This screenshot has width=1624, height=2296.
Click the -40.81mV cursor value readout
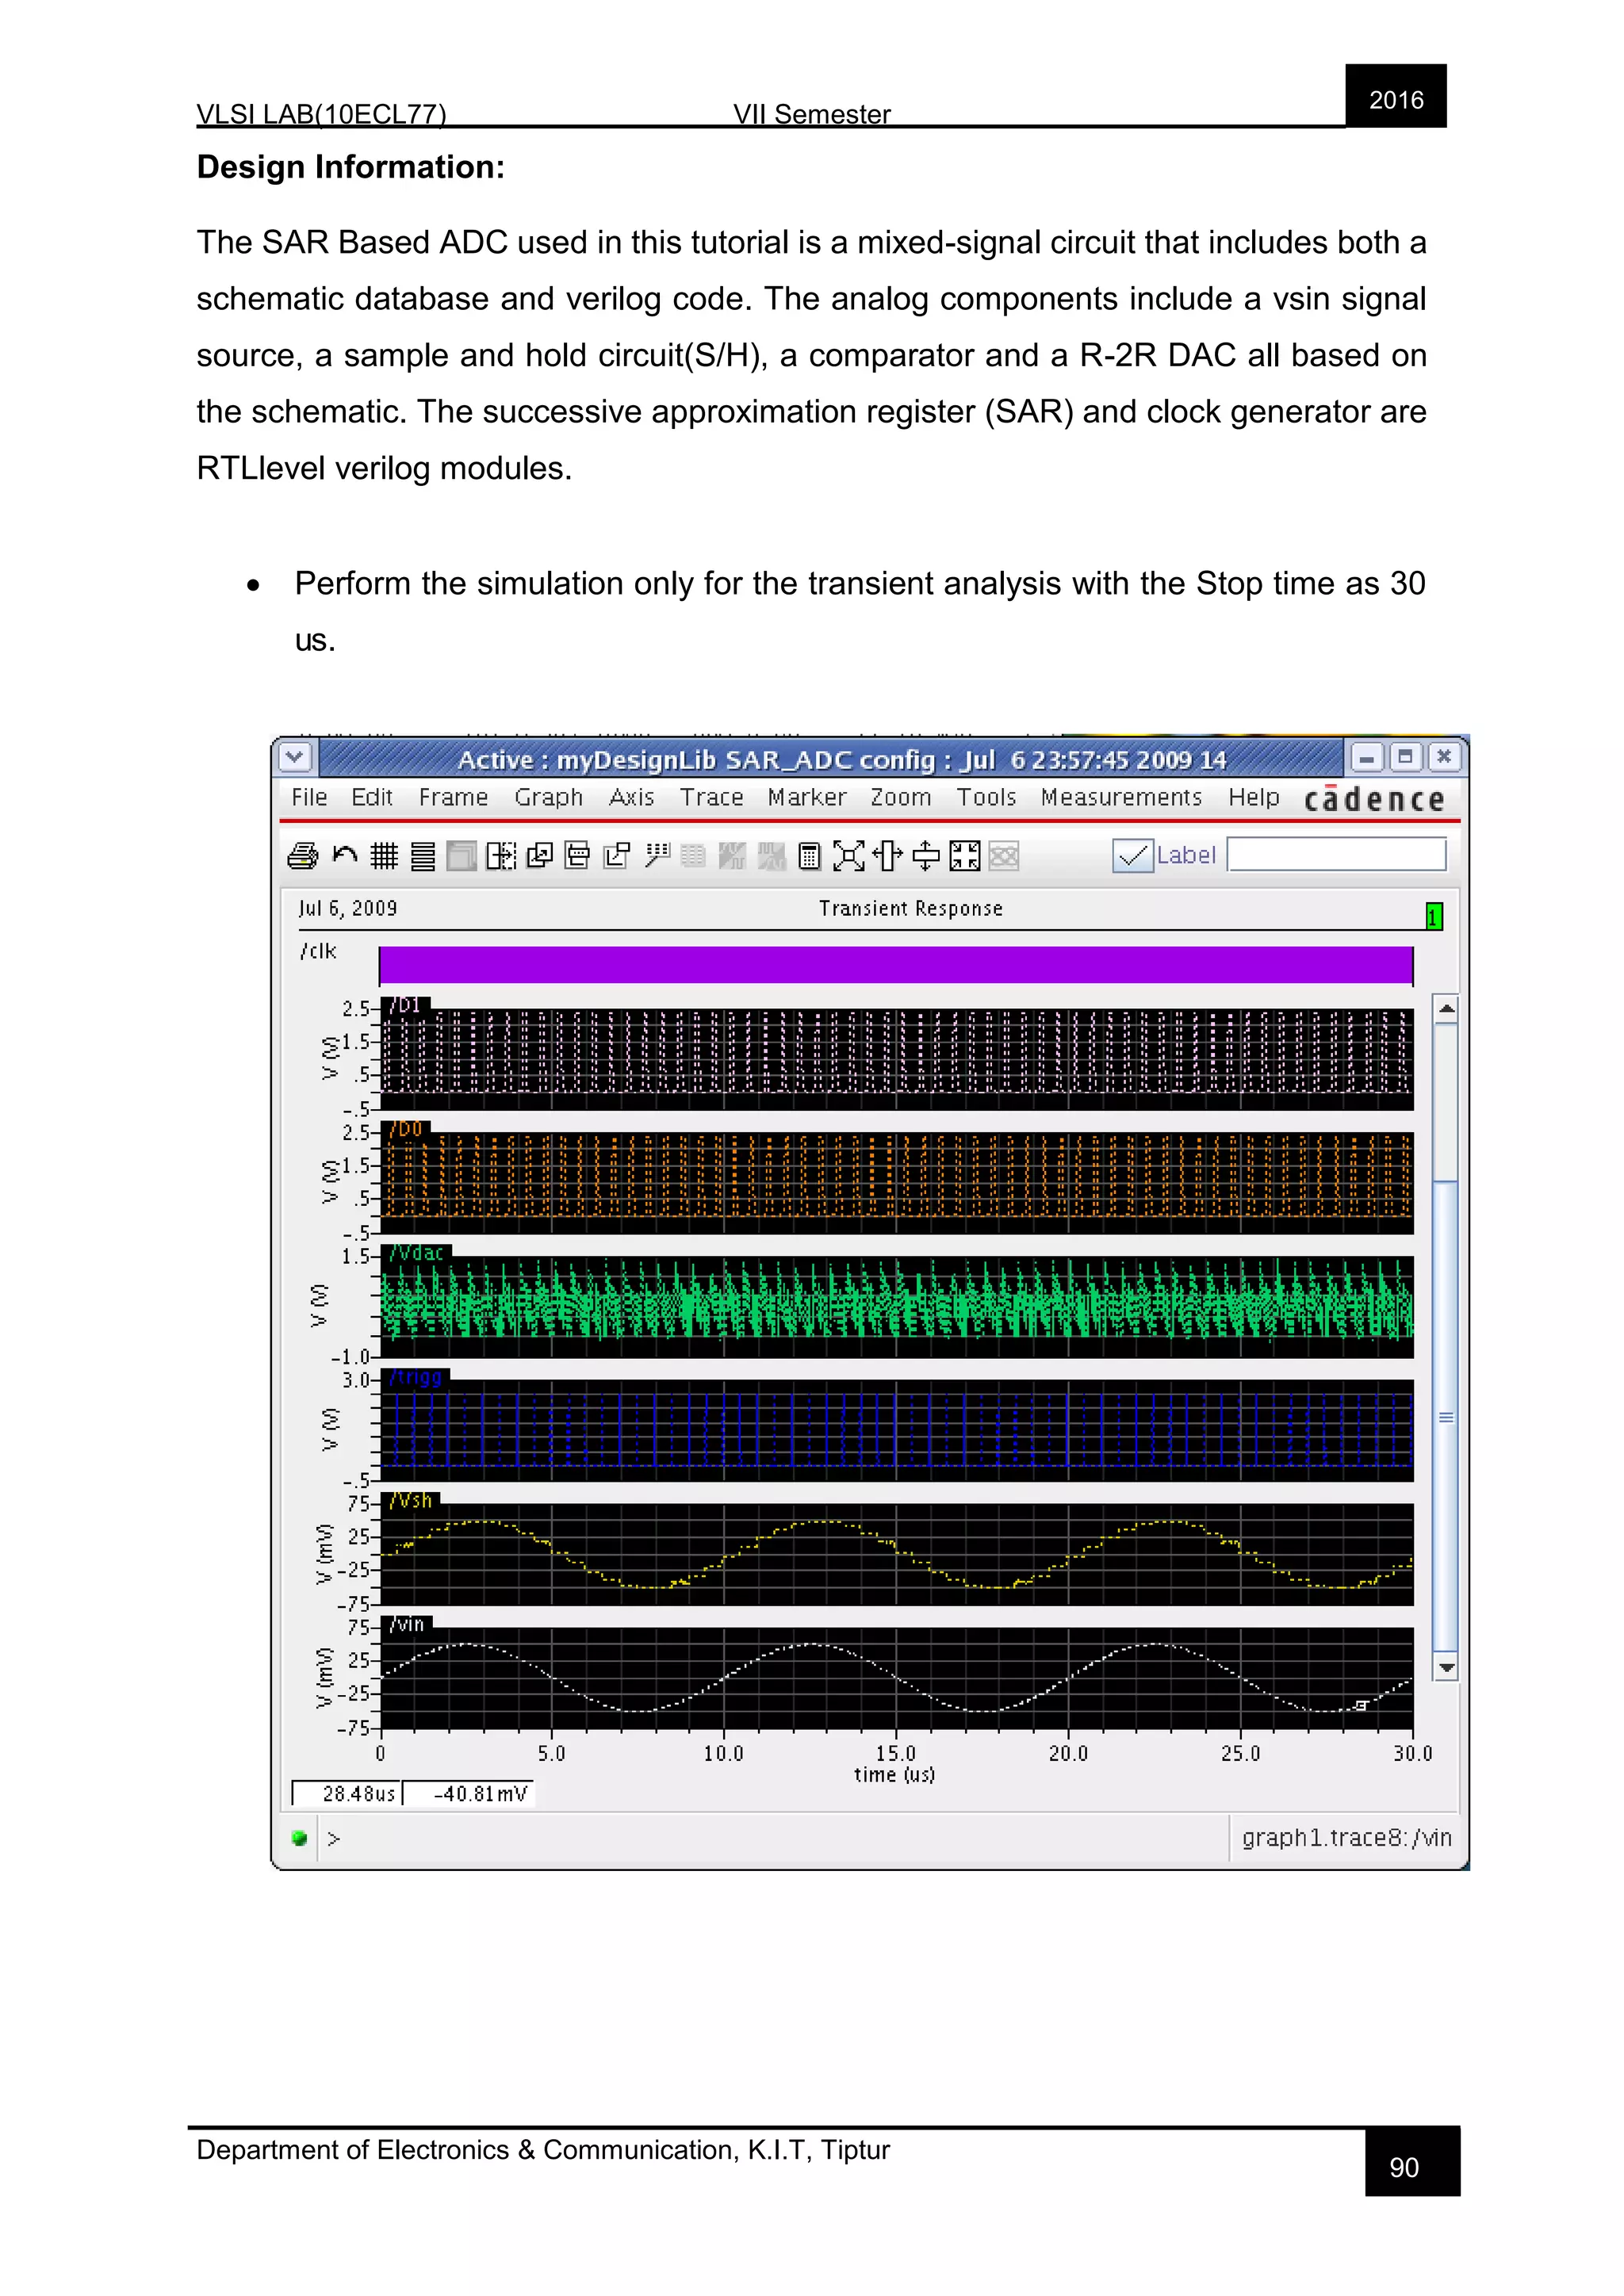pyautogui.click(x=469, y=1793)
